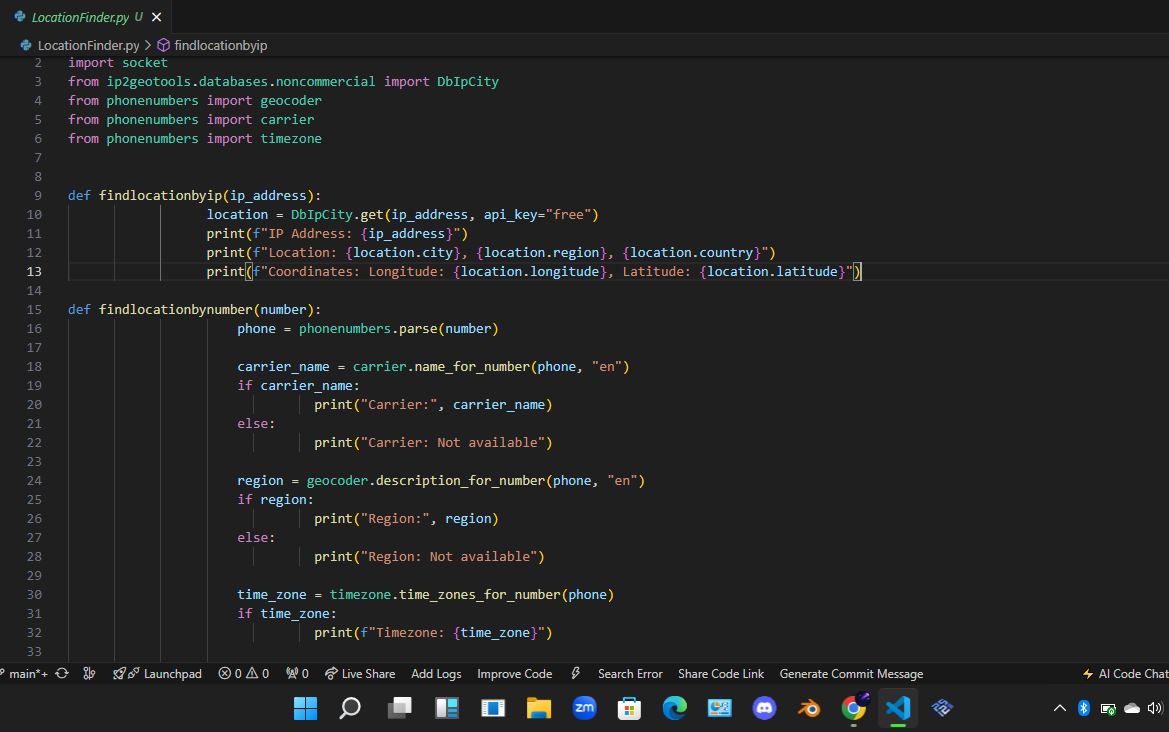Click the Python icon on editor tab
The width and height of the screenshot is (1169, 732).
tap(20, 16)
